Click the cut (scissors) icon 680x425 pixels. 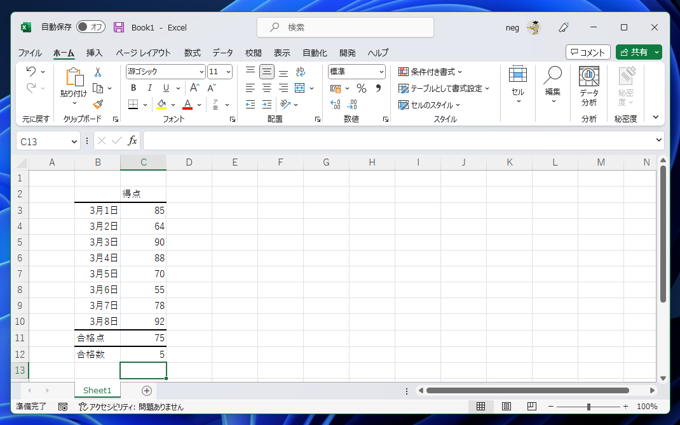point(98,72)
